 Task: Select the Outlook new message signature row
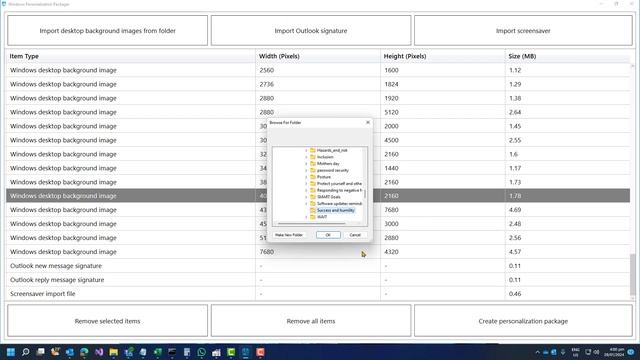point(318,266)
